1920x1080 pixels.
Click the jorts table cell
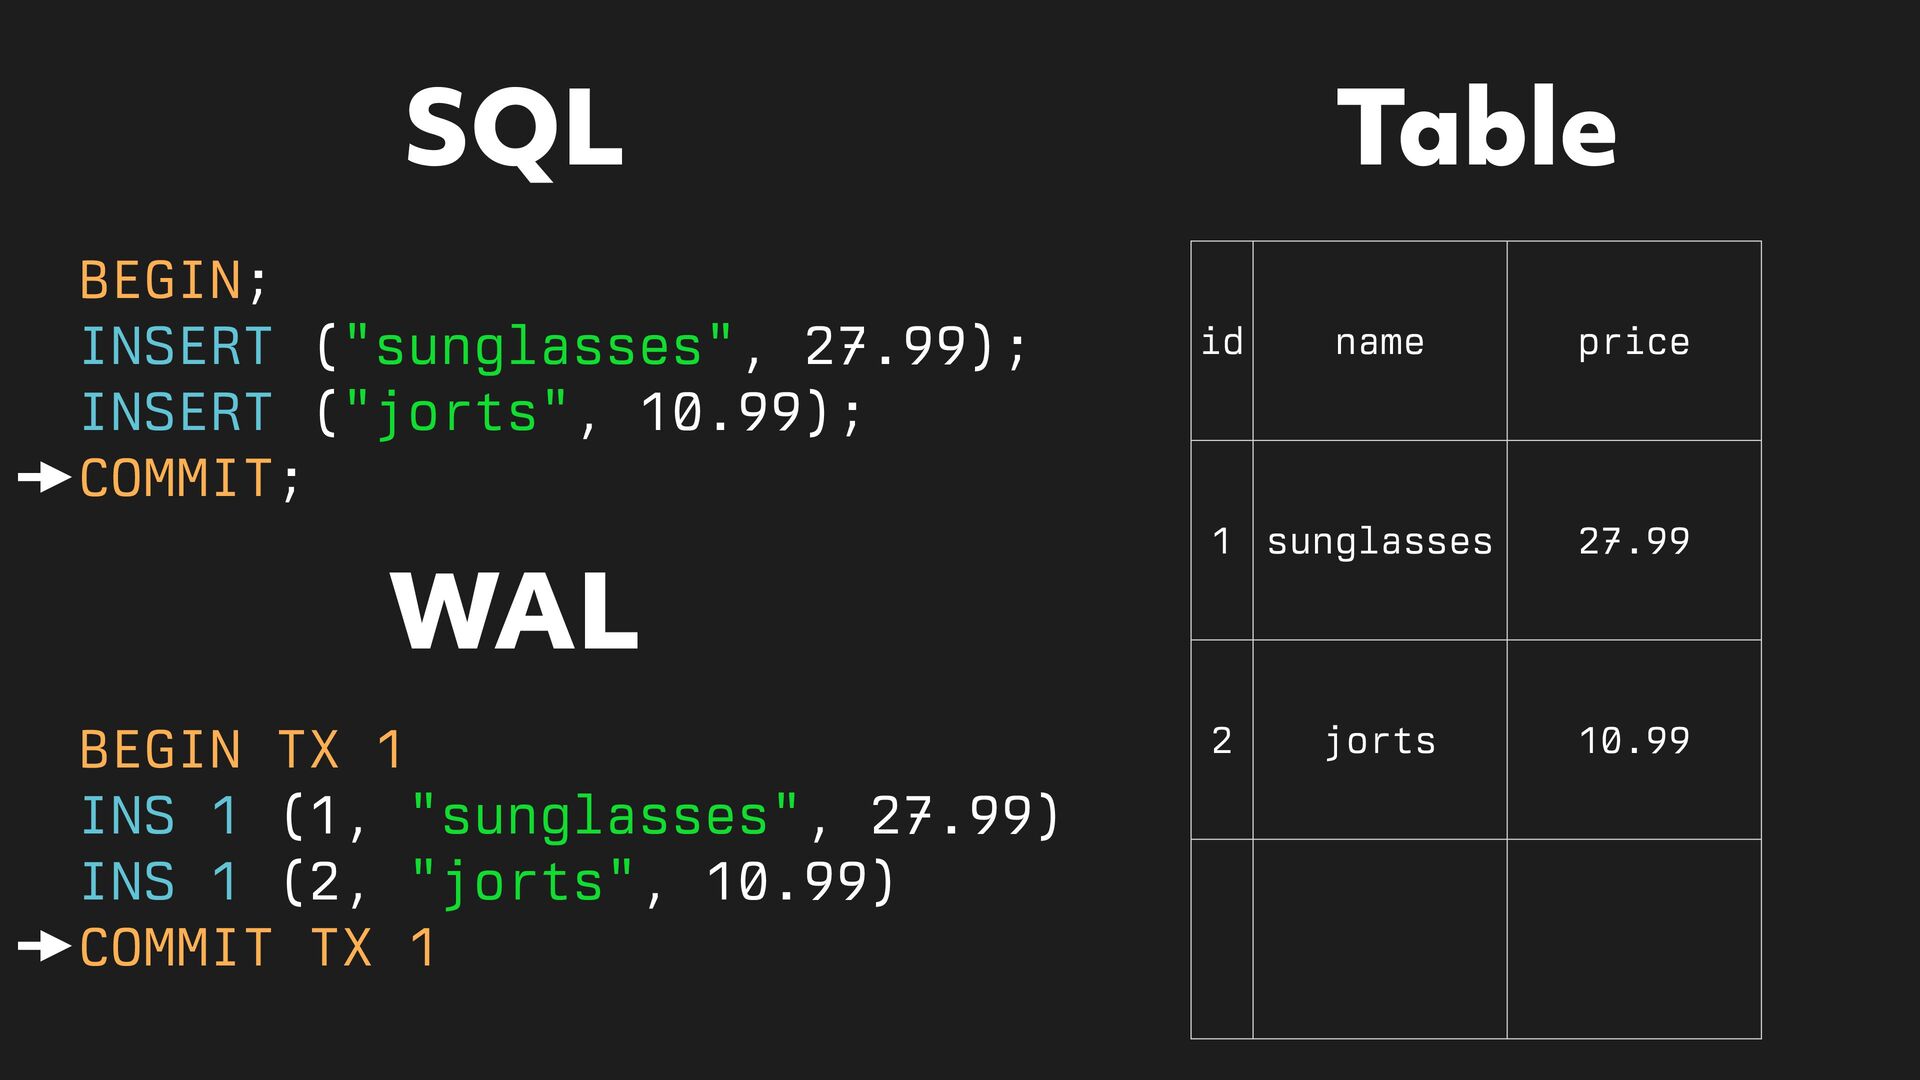(x=1379, y=741)
